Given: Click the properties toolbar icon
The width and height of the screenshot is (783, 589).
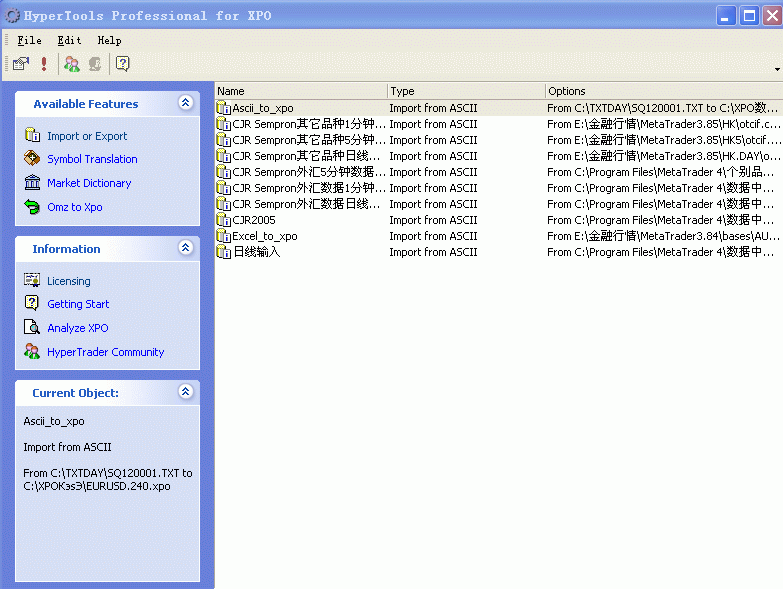Looking at the screenshot, I should [x=21, y=63].
